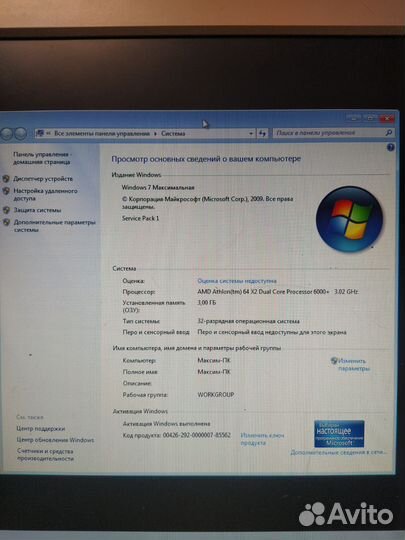The height and width of the screenshot is (540, 405).
Task: Click the shield icon beside Диспетчер устройств
Action: click(6, 179)
